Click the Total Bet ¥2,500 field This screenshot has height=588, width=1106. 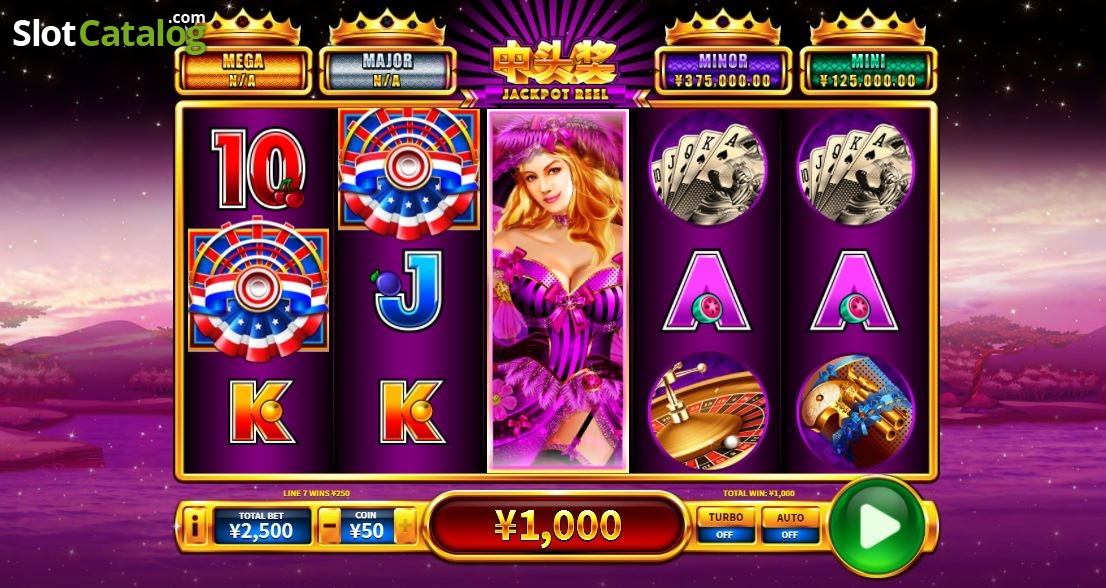[262, 526]
